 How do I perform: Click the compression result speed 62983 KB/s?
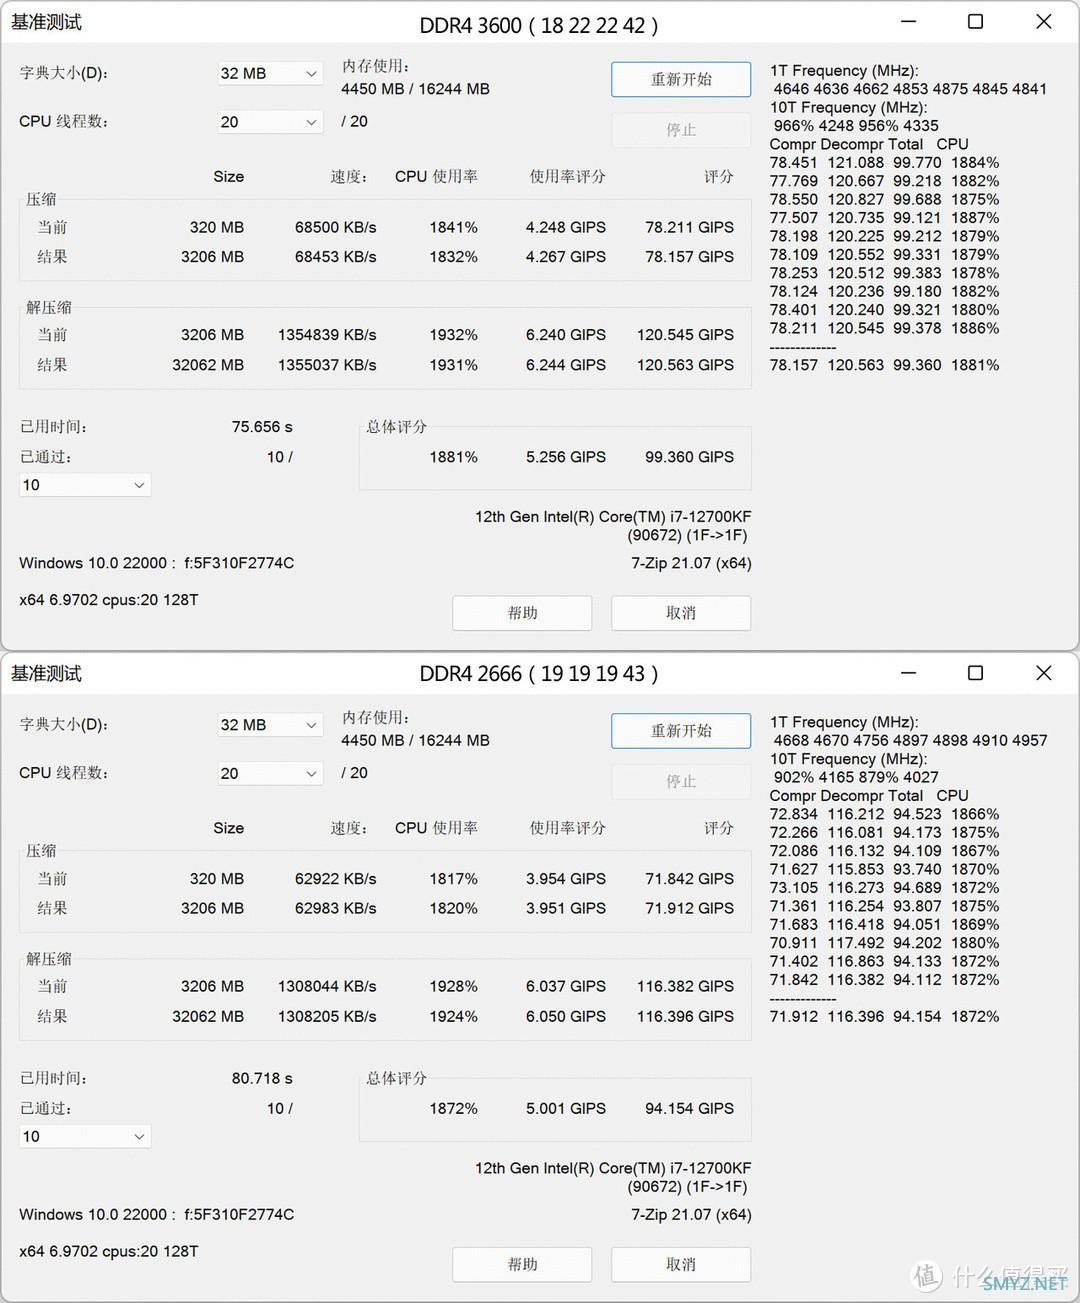tap(336, 909)
